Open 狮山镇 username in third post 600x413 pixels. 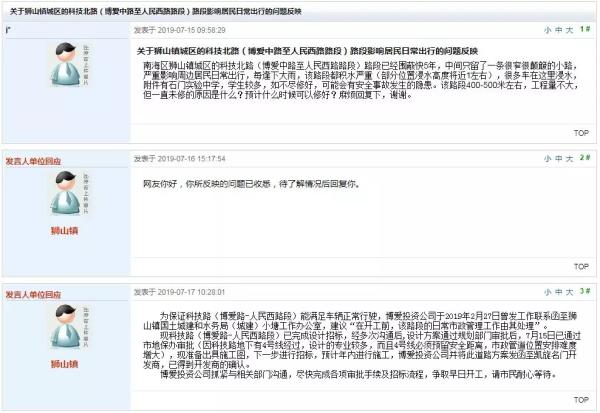click(65, 364)
